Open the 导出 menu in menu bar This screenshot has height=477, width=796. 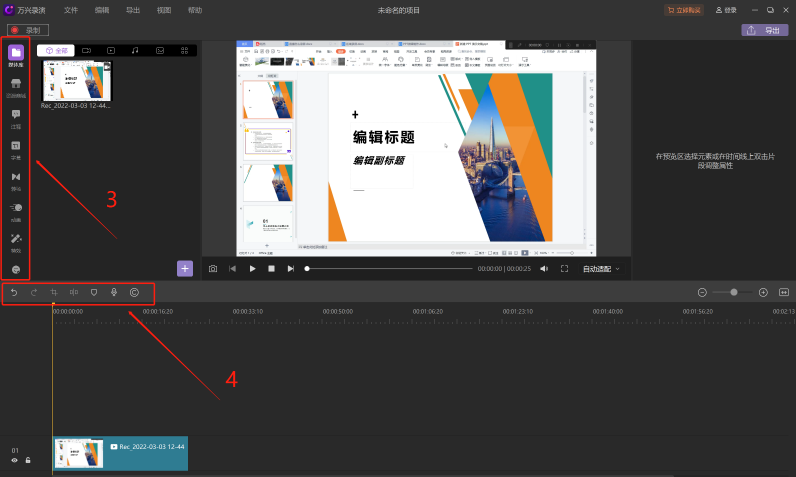[x=133, y=10]
